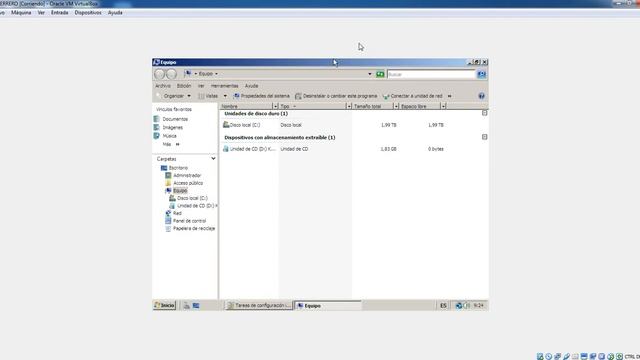Image resolution: width=640 pixels, height=360 pixels.
Task: Click the green refresh icon beside address bar
Action: pos(380,74)
